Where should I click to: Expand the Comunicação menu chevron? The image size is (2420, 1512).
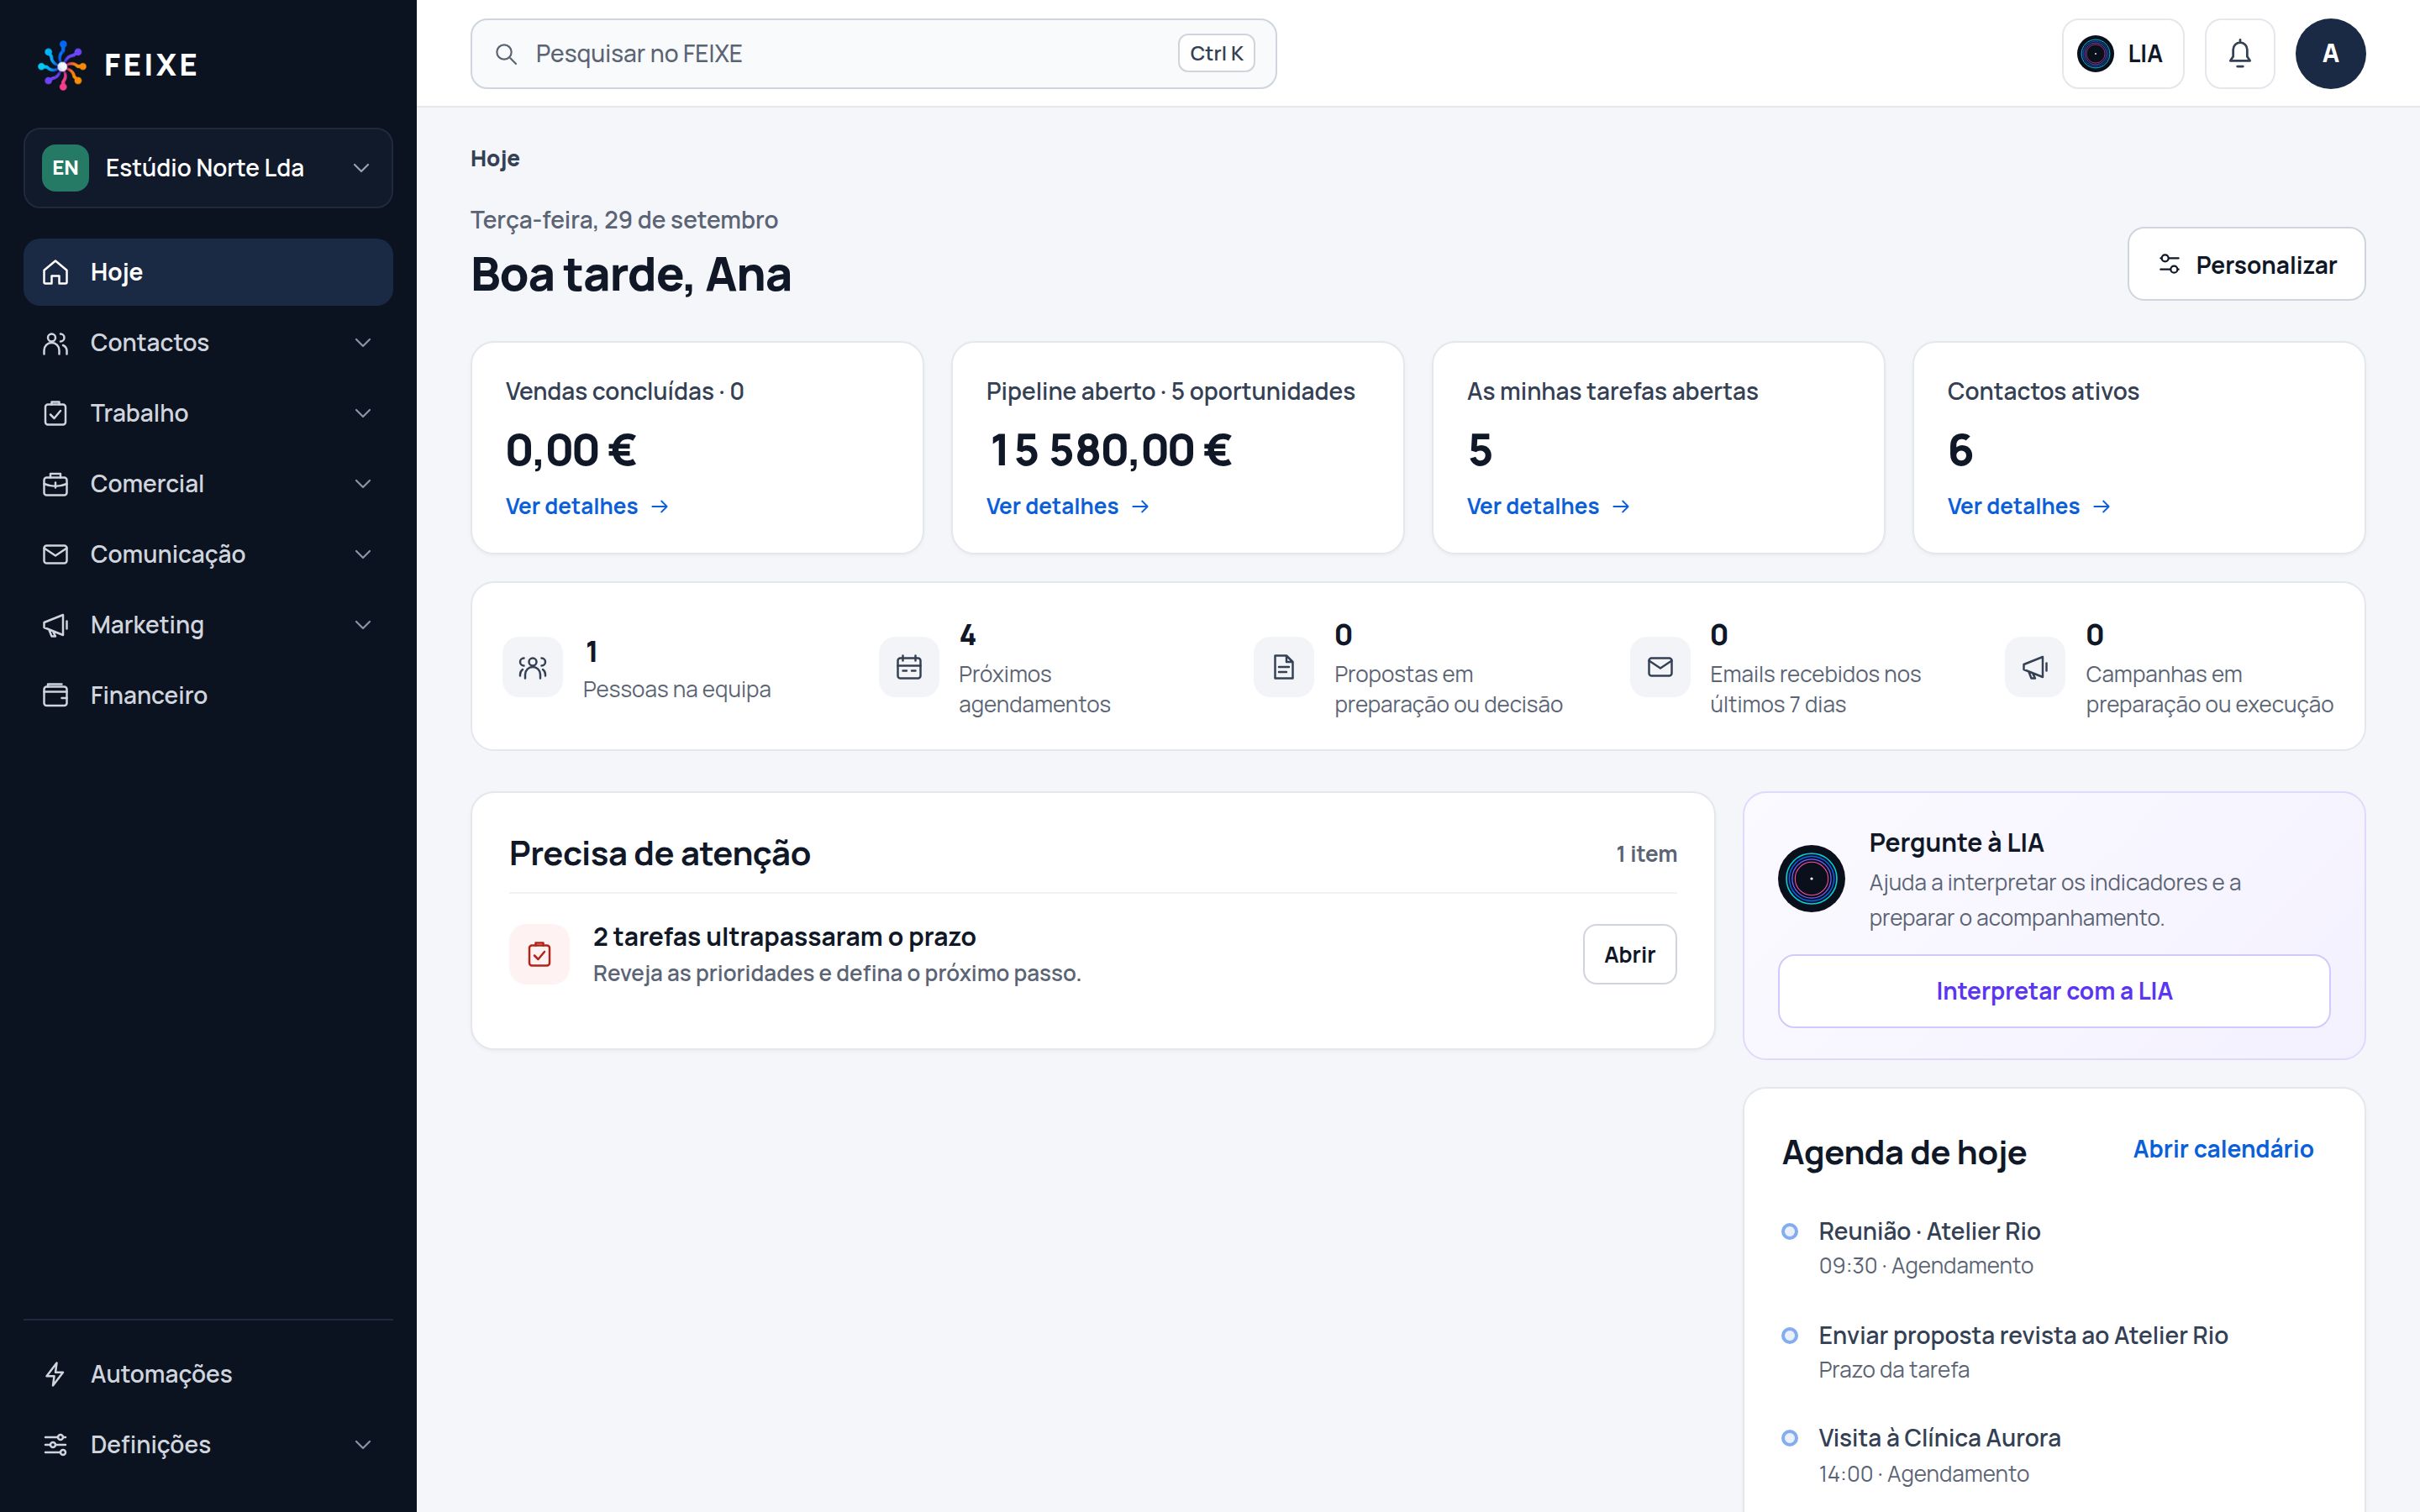tap(362, 554)
